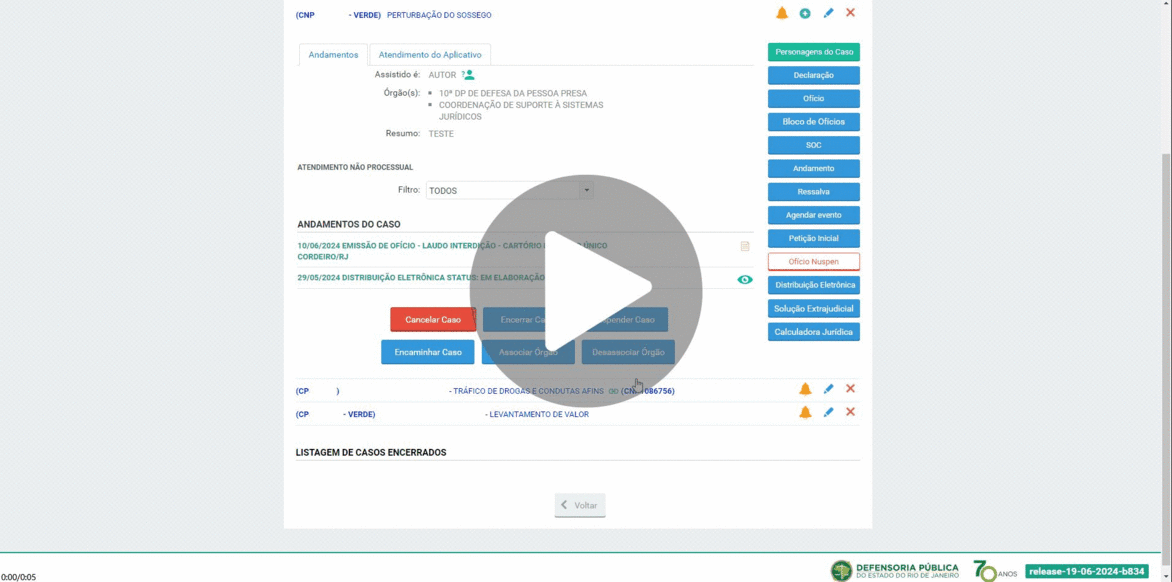Click the green plus icon on the top case row
Viewport: 1172px width, 582px height.
point(805,13)
